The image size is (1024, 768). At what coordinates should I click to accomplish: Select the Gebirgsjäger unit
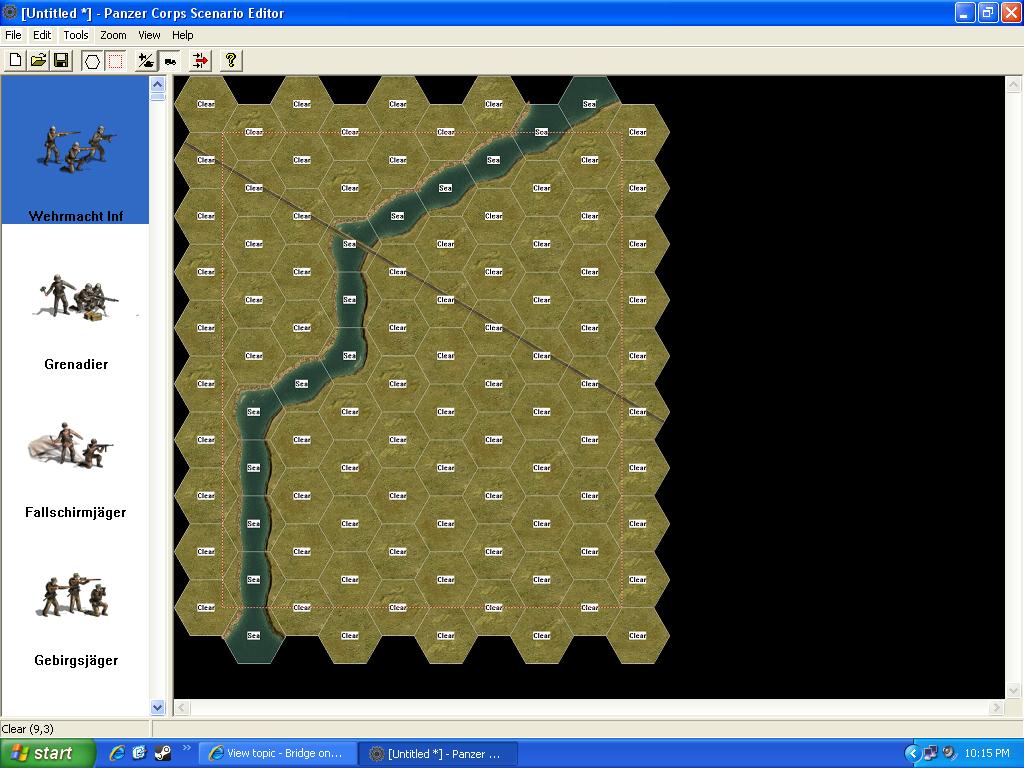(75, 595)
